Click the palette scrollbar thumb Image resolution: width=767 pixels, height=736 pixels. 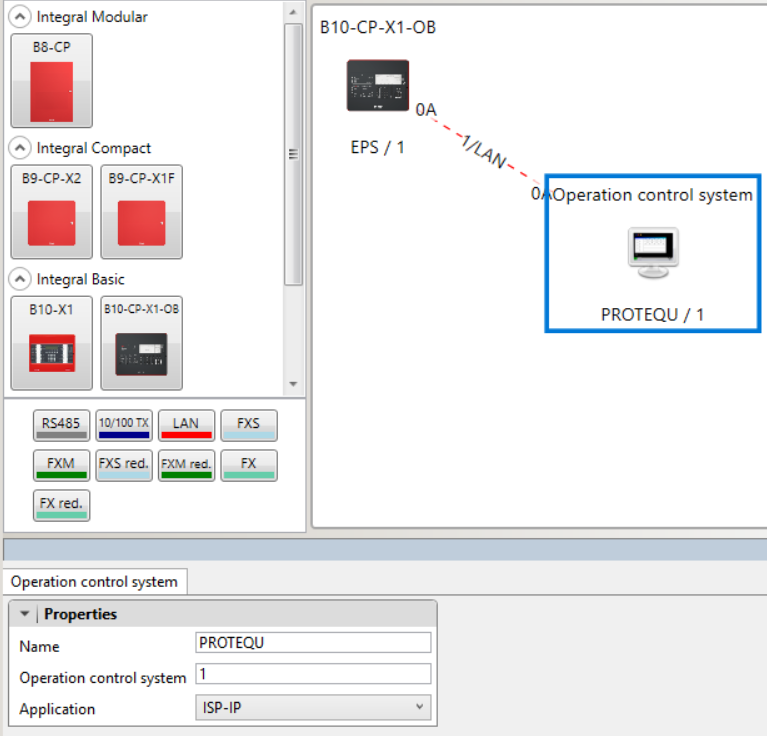[293, 154]
